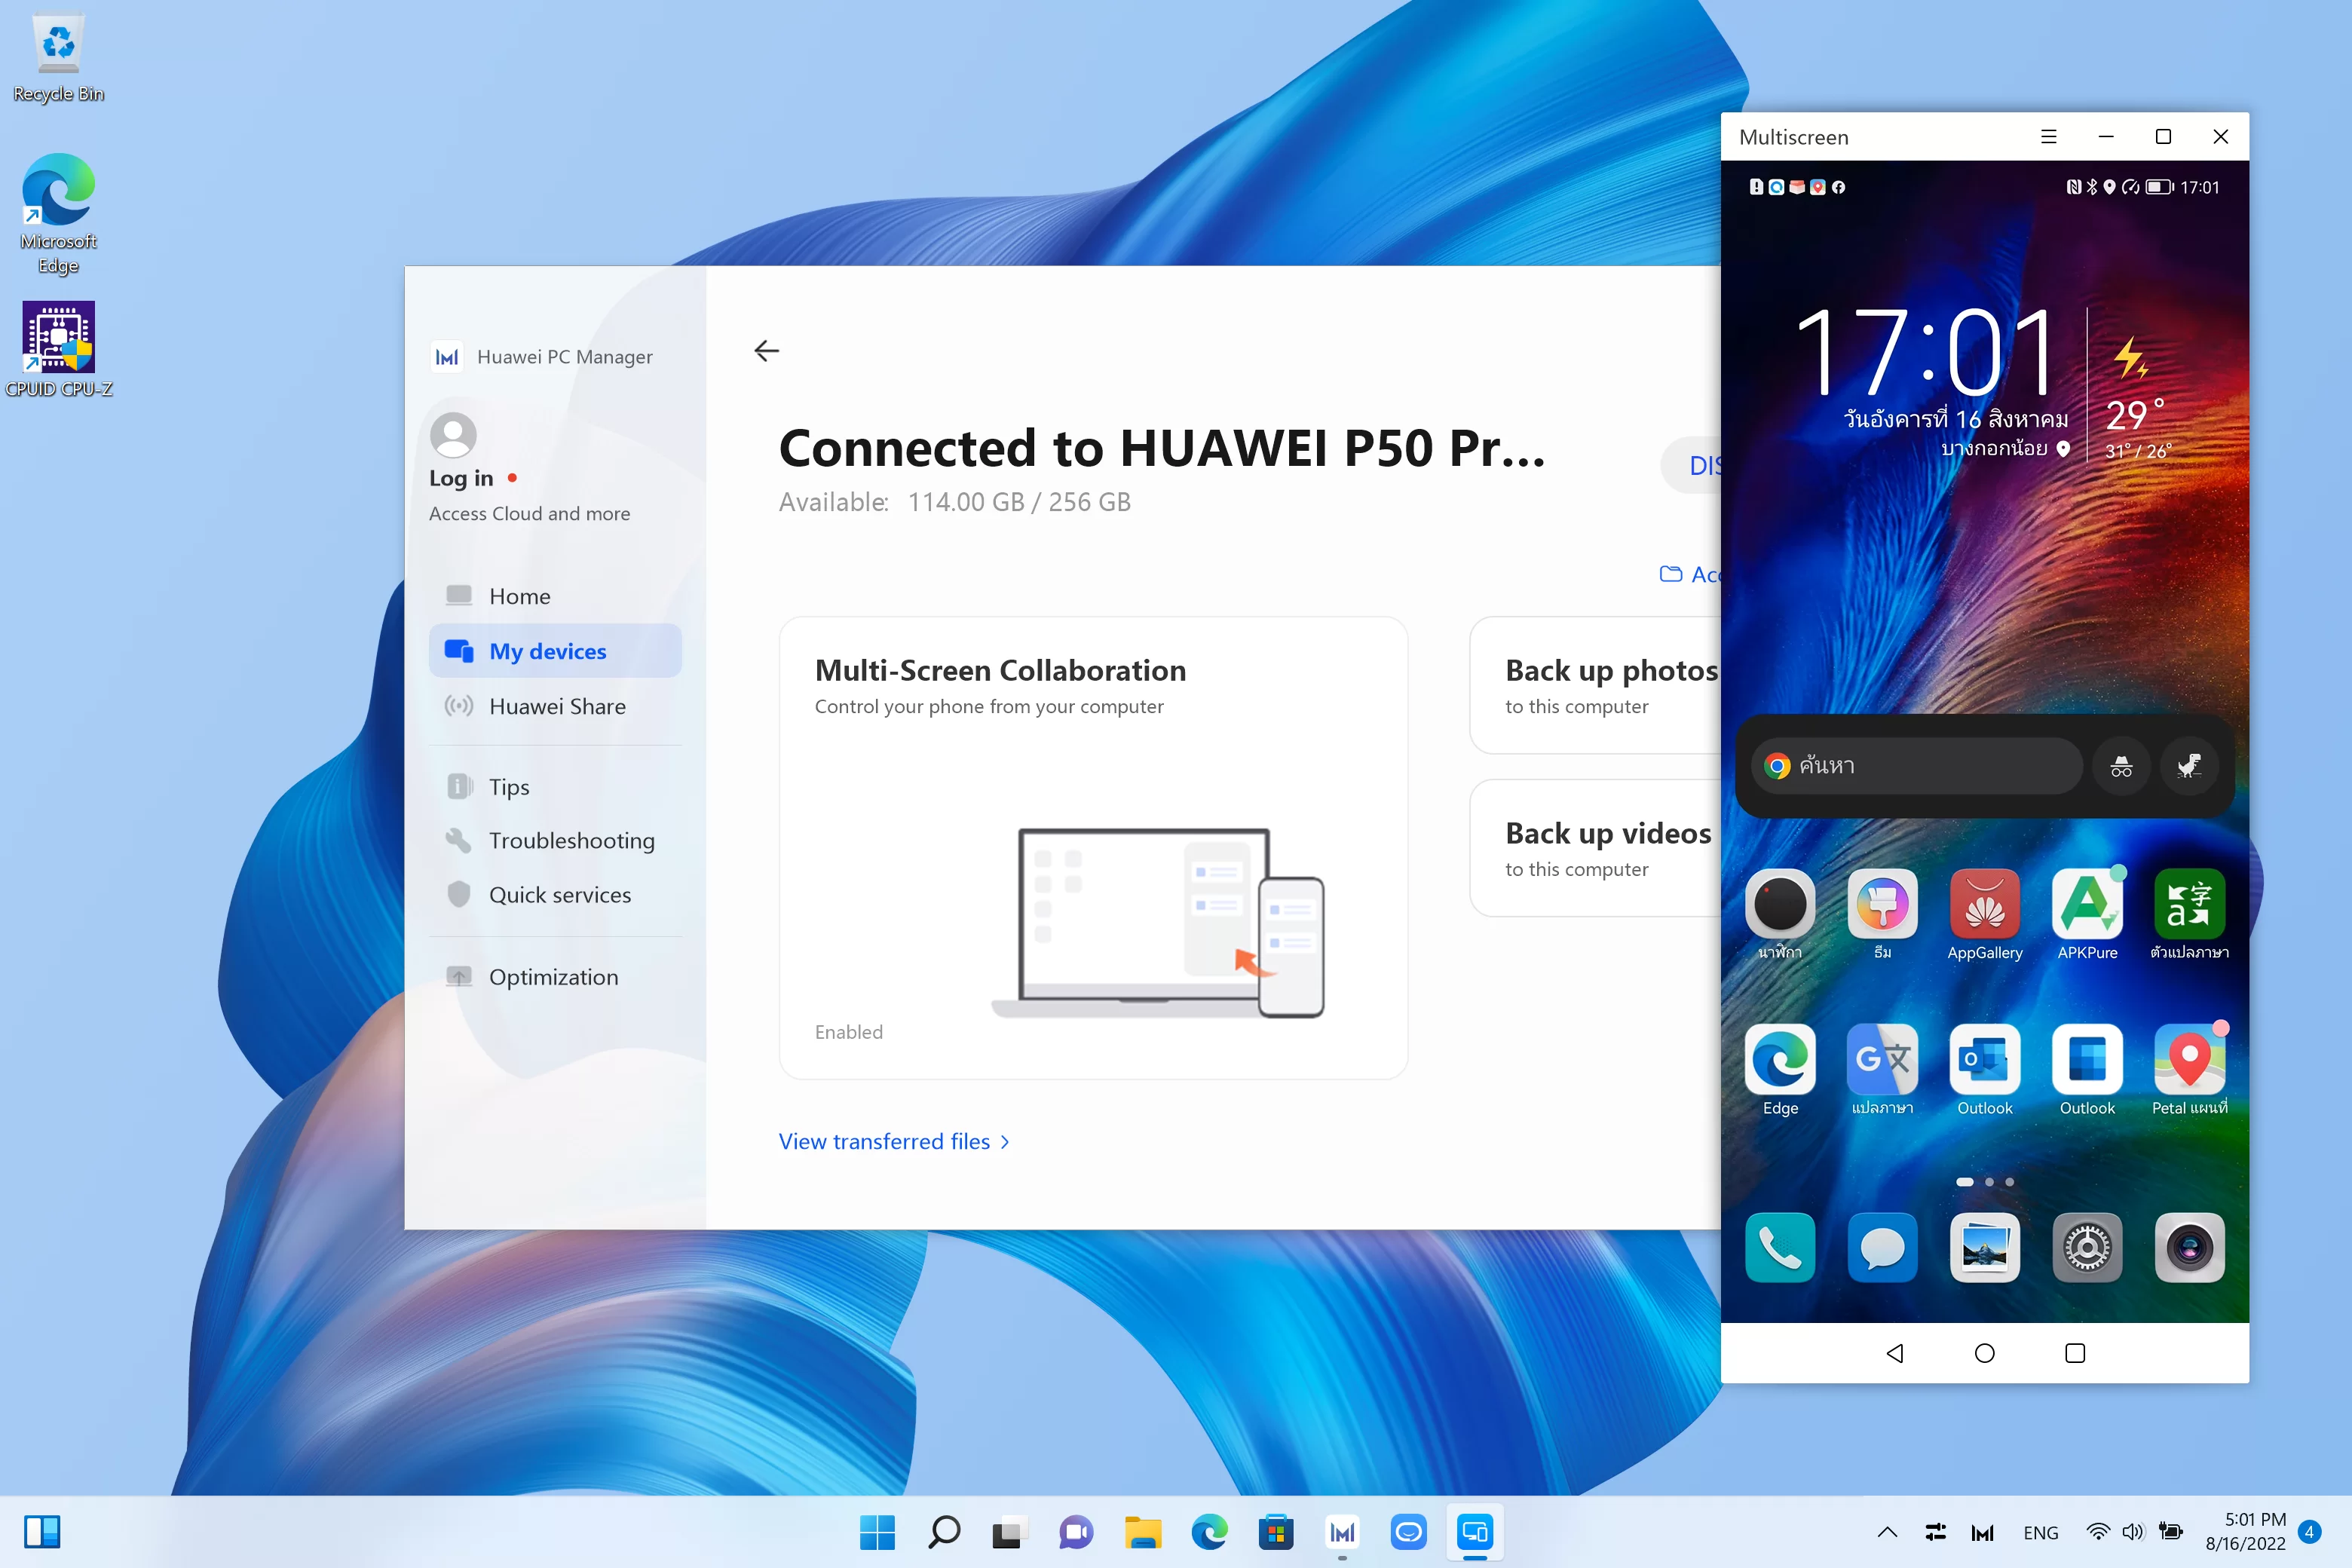
Task: Open the Home section in sidebar
Action: pyautogui.click(x=555, y=596)
